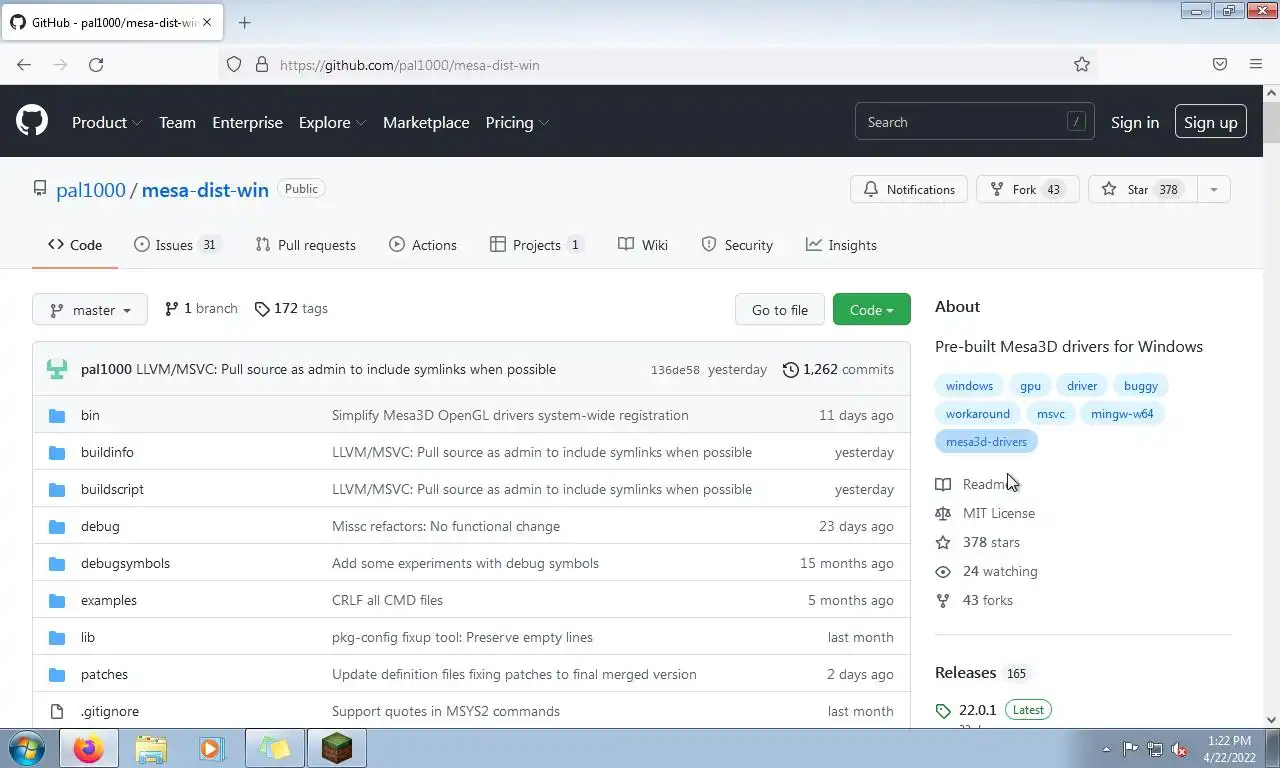
Task: Open Firefox from the taskbar
Action: (x=89, y=748)
